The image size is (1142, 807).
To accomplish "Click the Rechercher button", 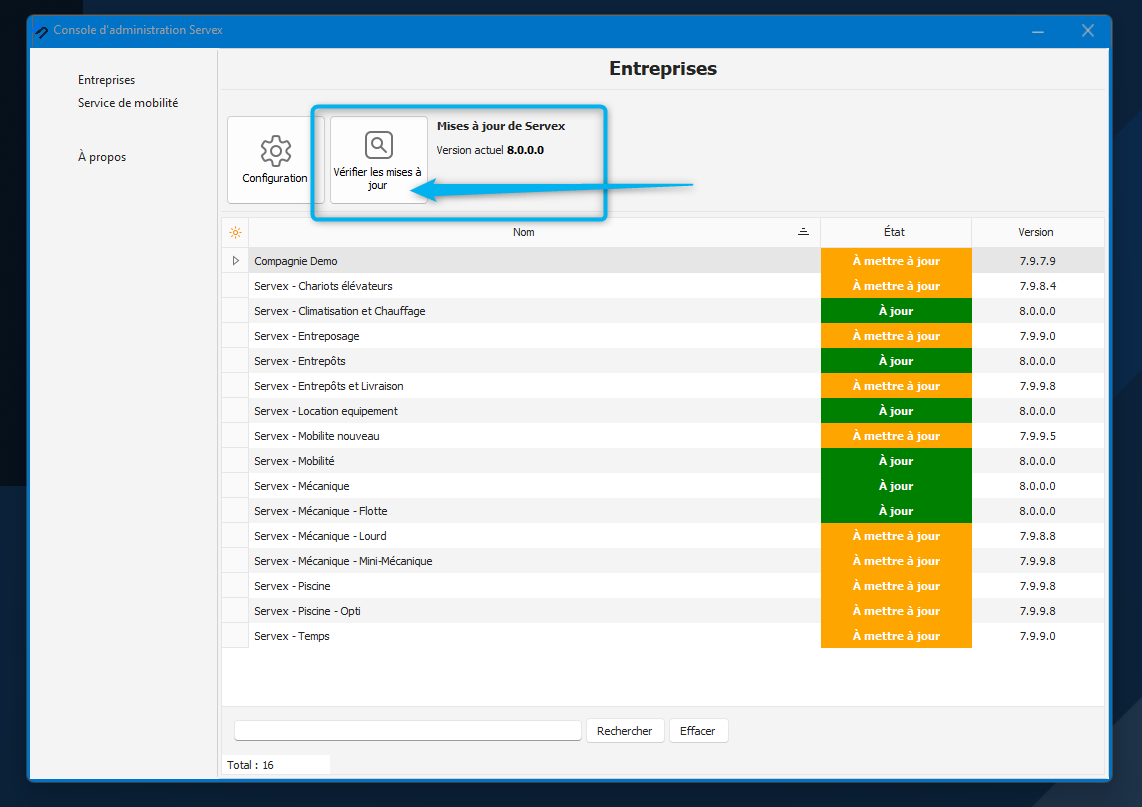I will [x=624, y=731].
